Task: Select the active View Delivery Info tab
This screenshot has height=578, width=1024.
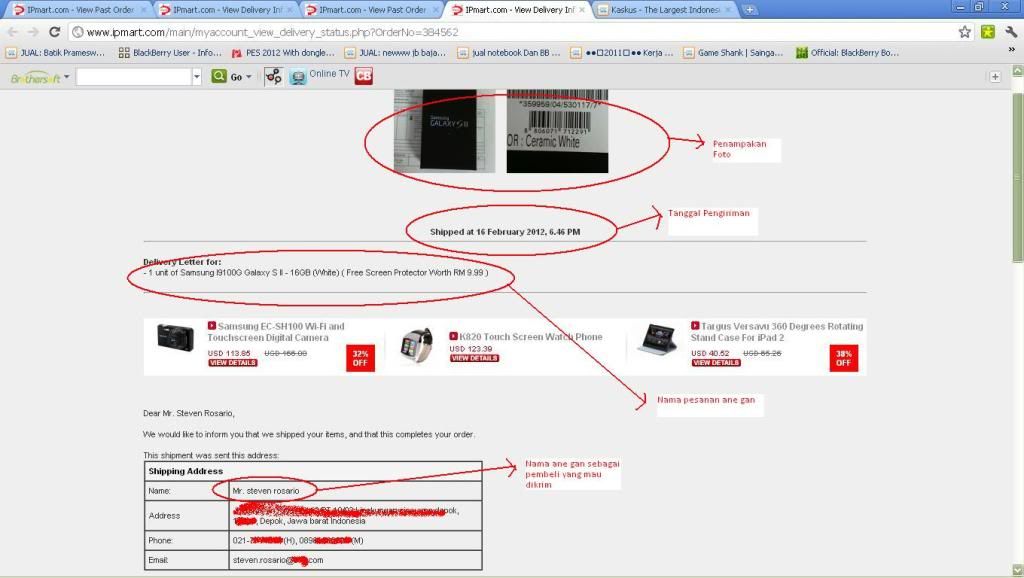Action: pyautogui.click(x=519, y=10)
